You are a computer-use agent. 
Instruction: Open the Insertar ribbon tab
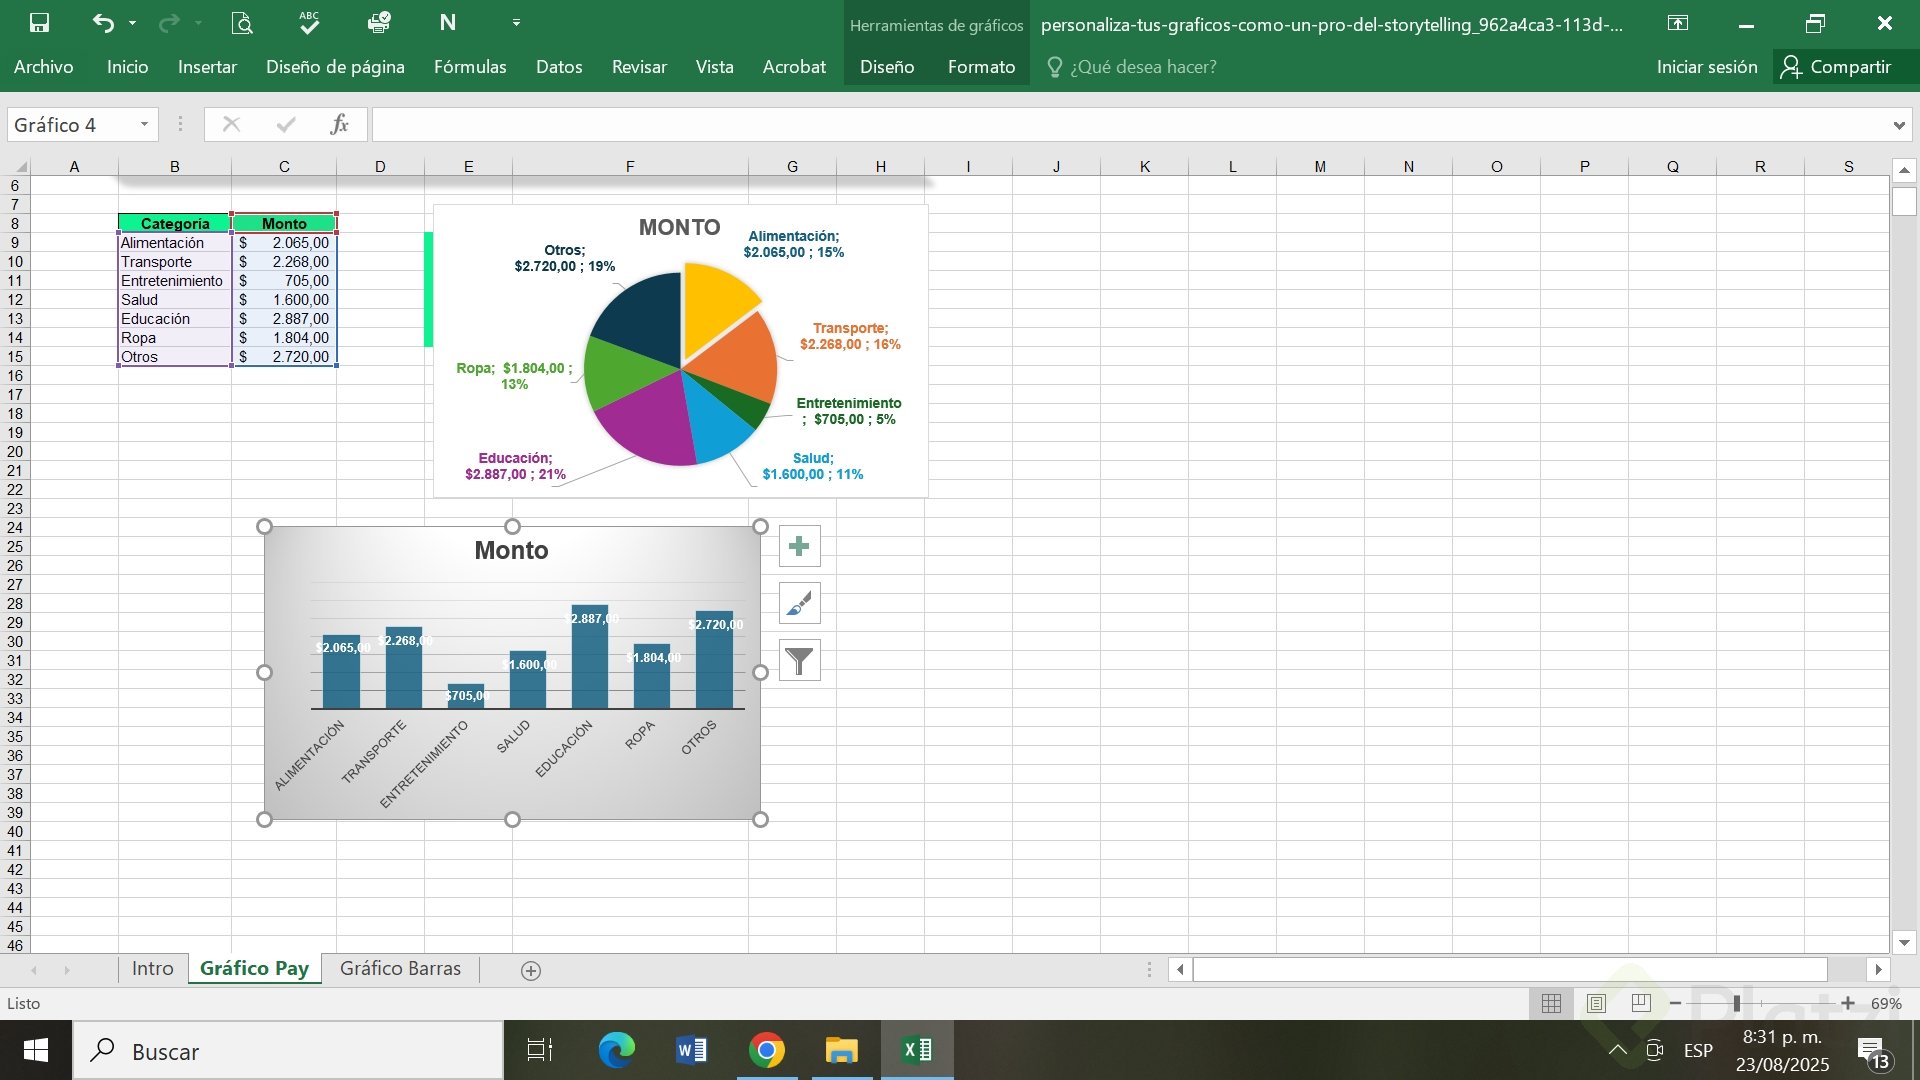coord(207,67)
